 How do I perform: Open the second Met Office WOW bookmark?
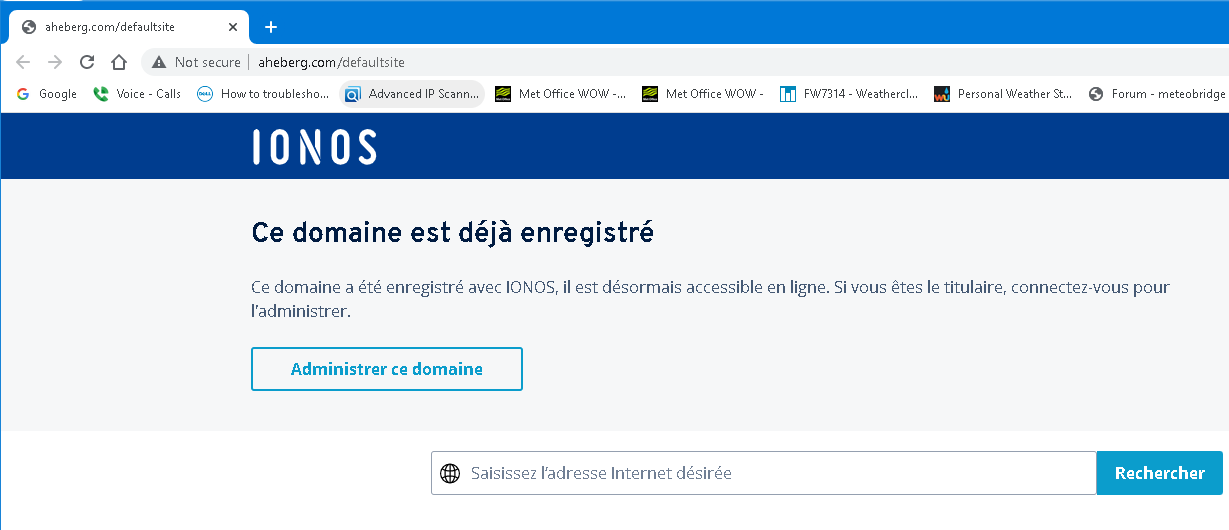703,94
